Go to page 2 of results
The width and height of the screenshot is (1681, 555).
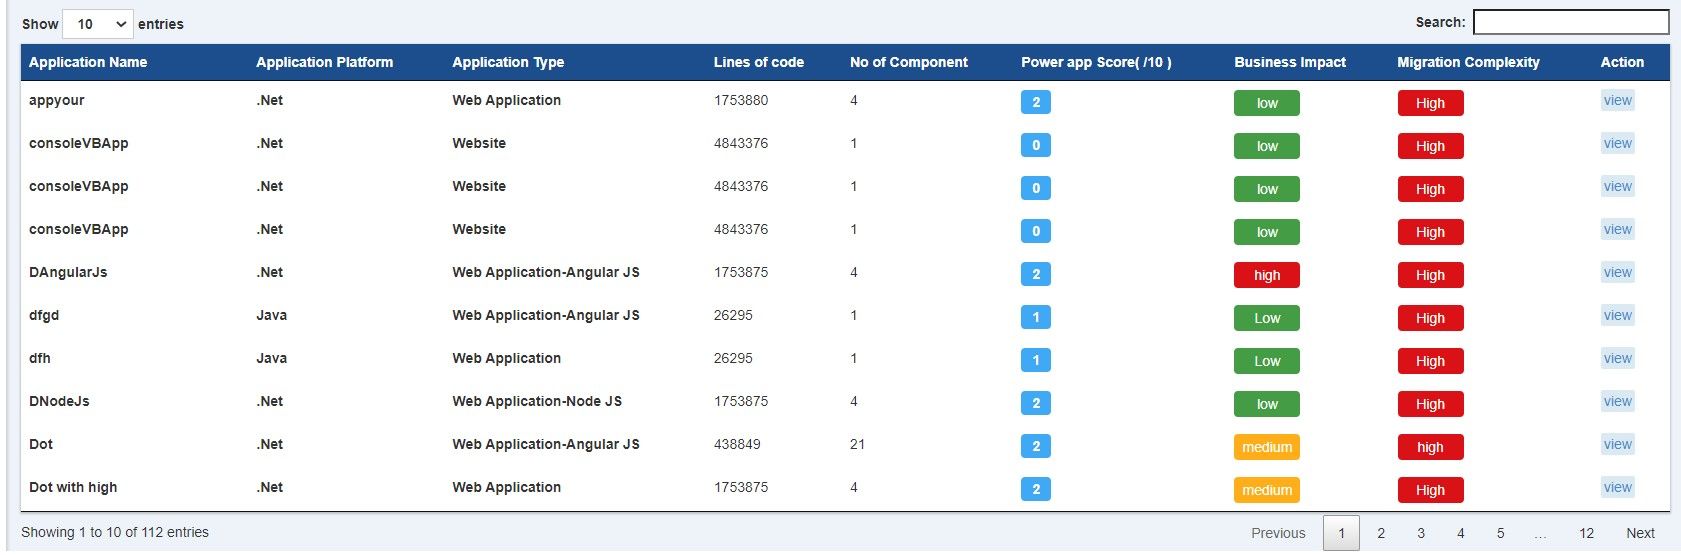coord(1381,533)
